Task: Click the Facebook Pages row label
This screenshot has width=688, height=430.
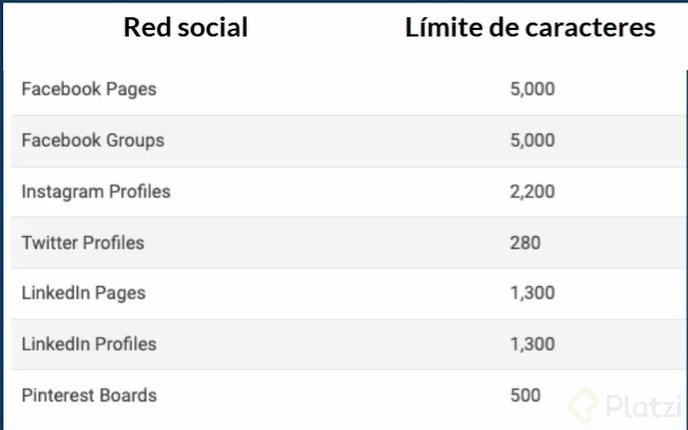Action: click(89, 89)
